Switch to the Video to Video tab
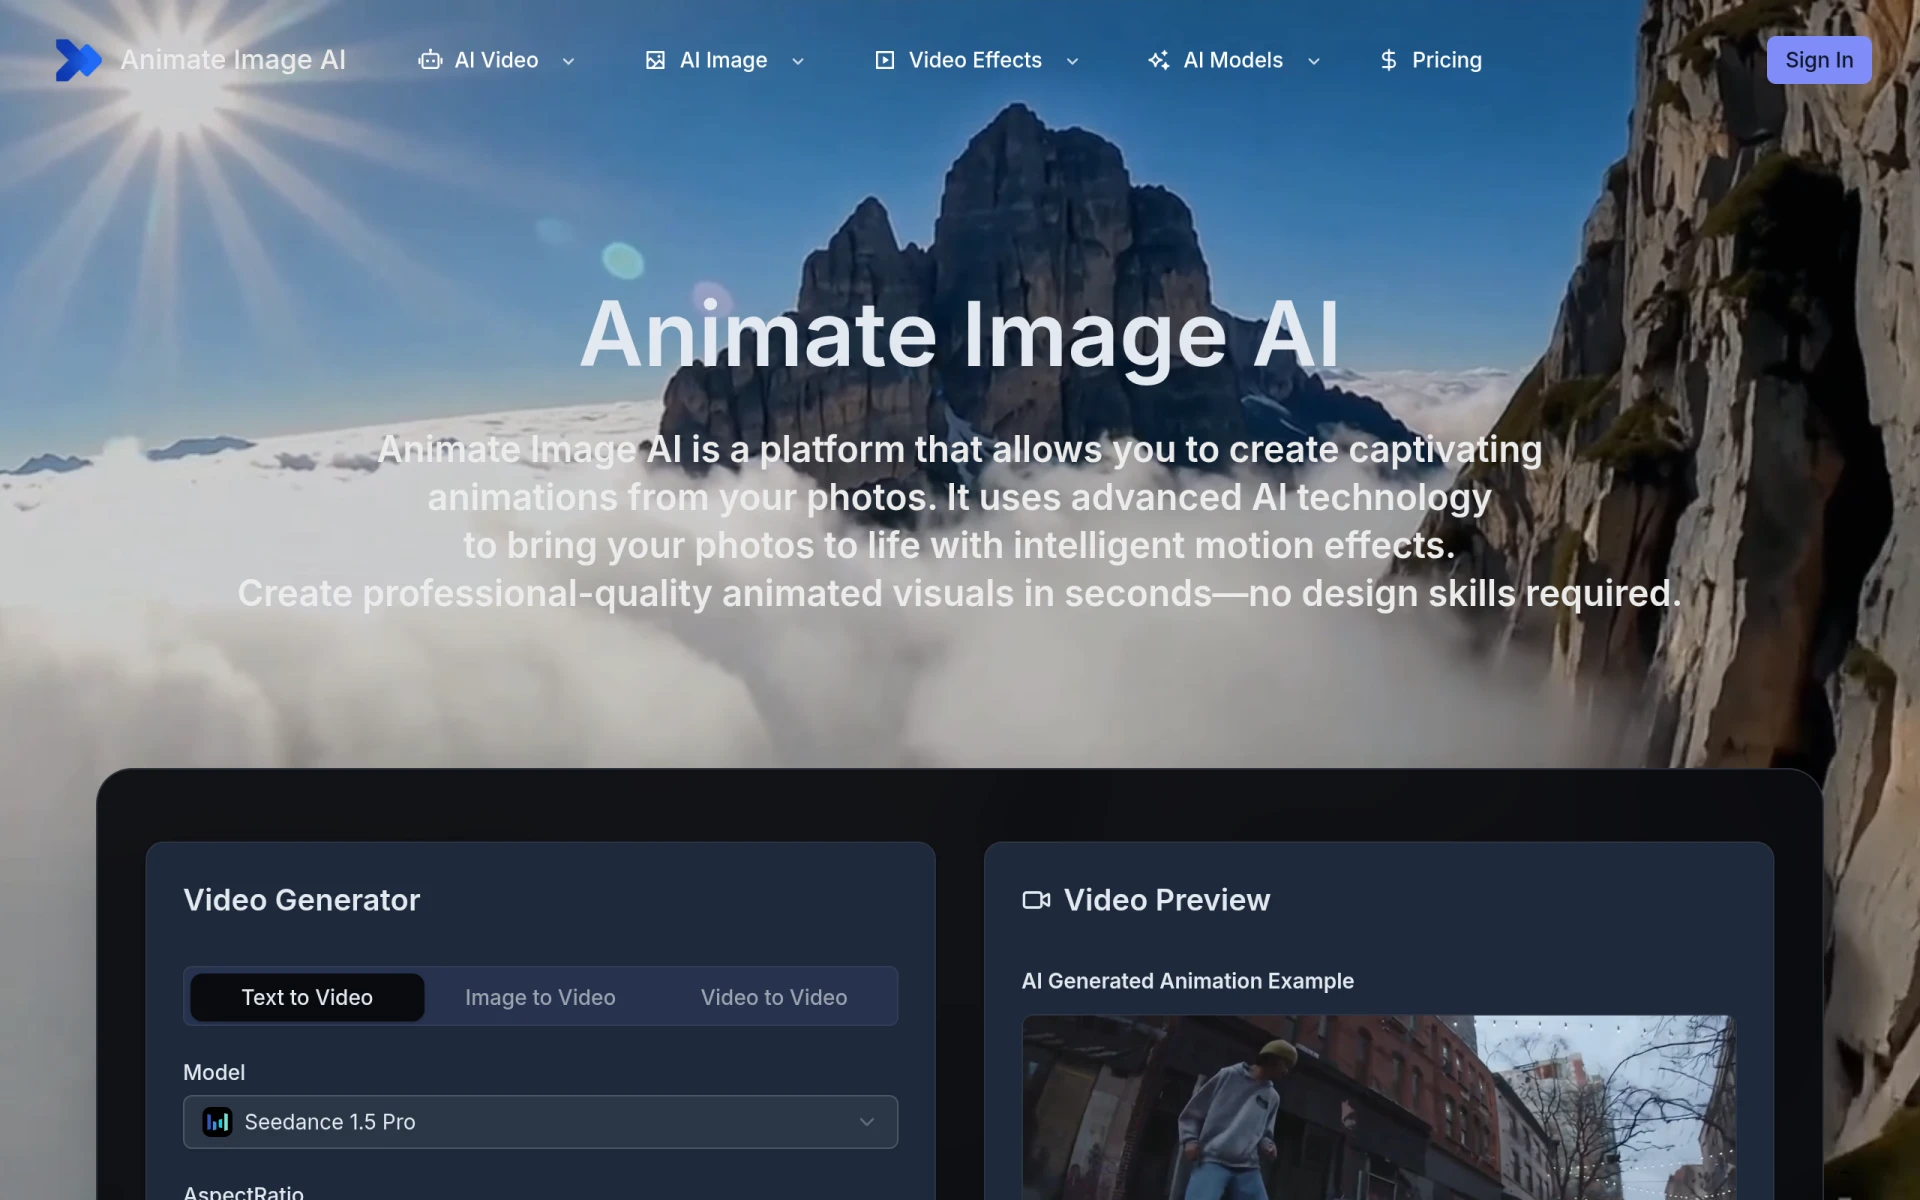 click(774, 997)
